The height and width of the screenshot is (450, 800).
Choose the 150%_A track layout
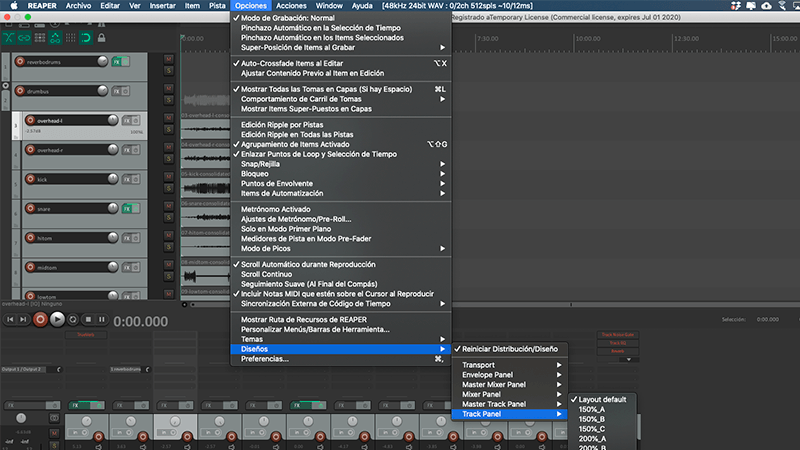click(x=594, y=409)
